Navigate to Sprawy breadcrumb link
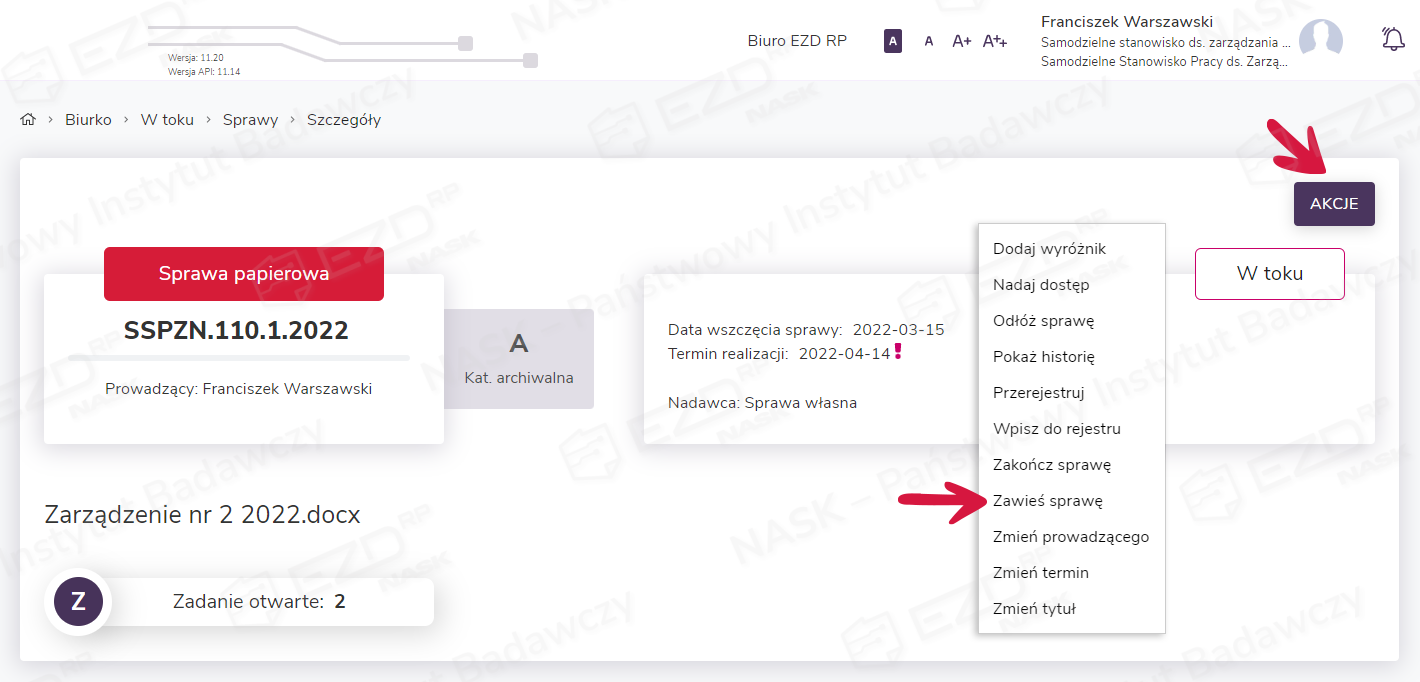This screenshot has height=682, width=1420. point(250,120)
